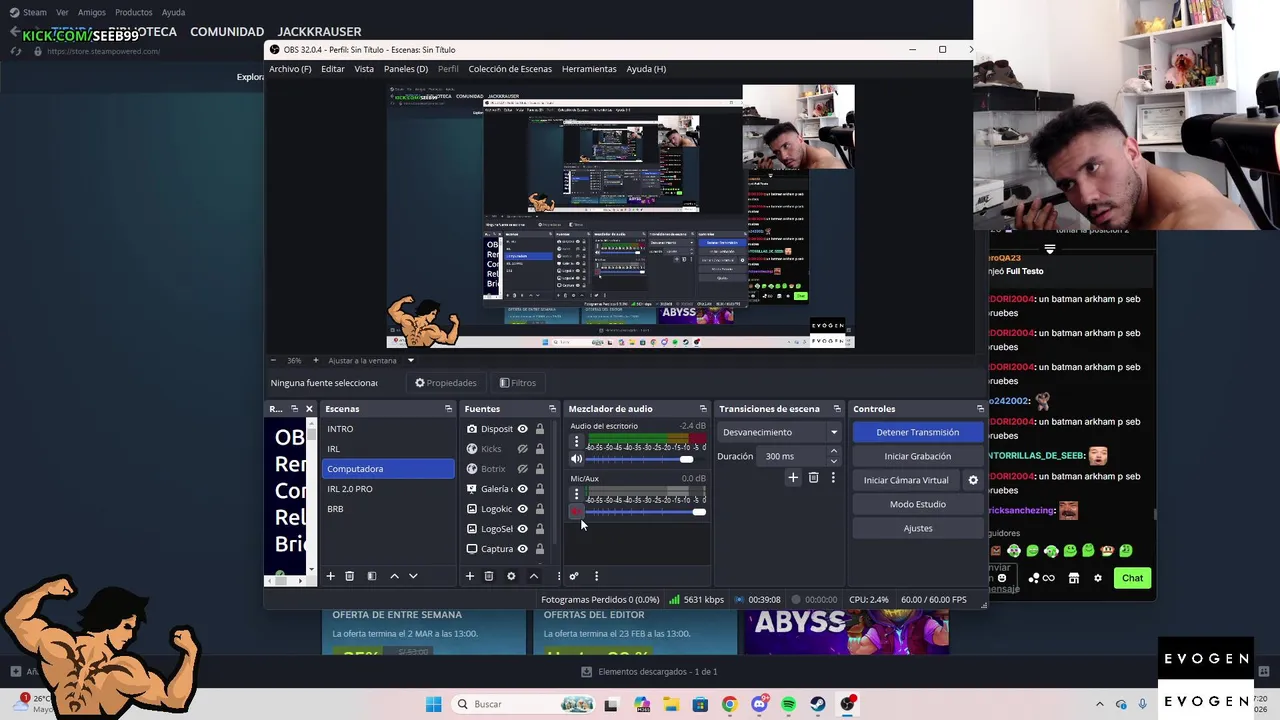Select the BRB scene
Screen dimensions: 1280x720
click(389, 509)
